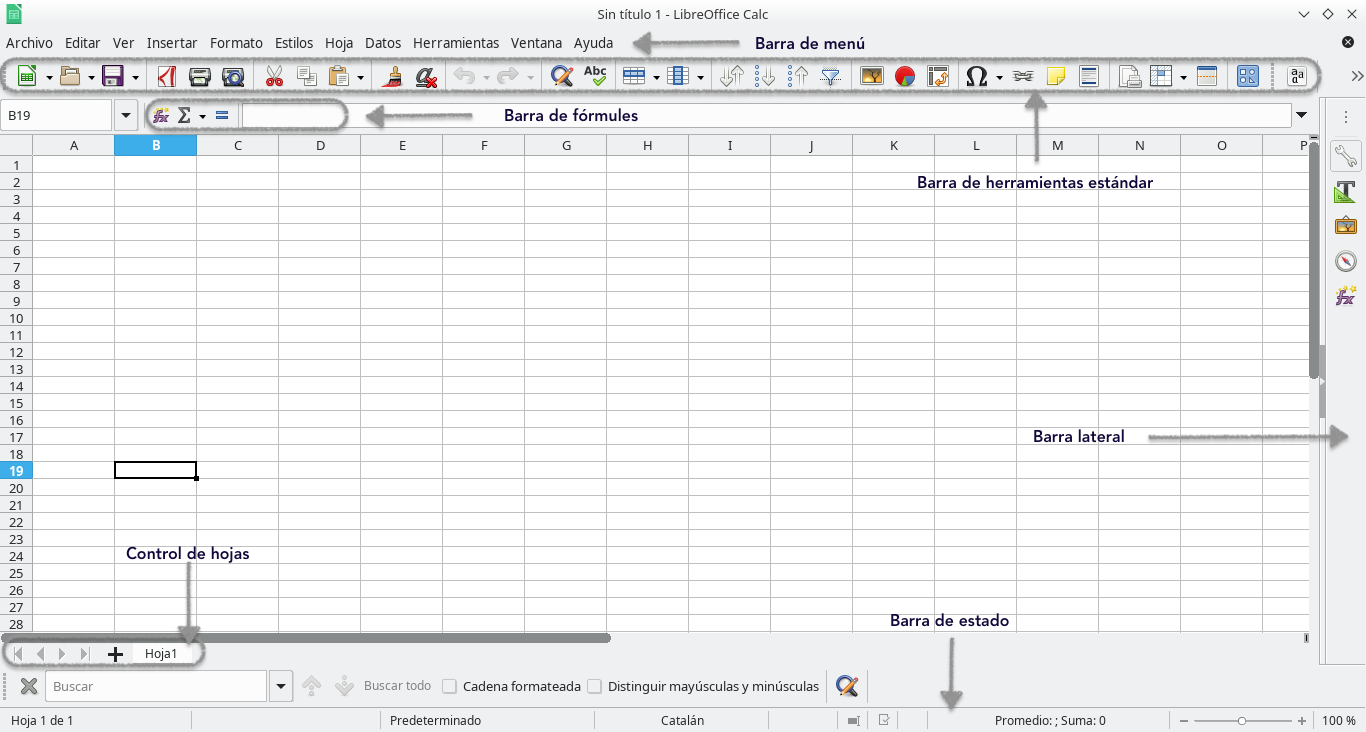Click the Omega special character icon
1366x732 pixels.
click(x=978, y=76)
